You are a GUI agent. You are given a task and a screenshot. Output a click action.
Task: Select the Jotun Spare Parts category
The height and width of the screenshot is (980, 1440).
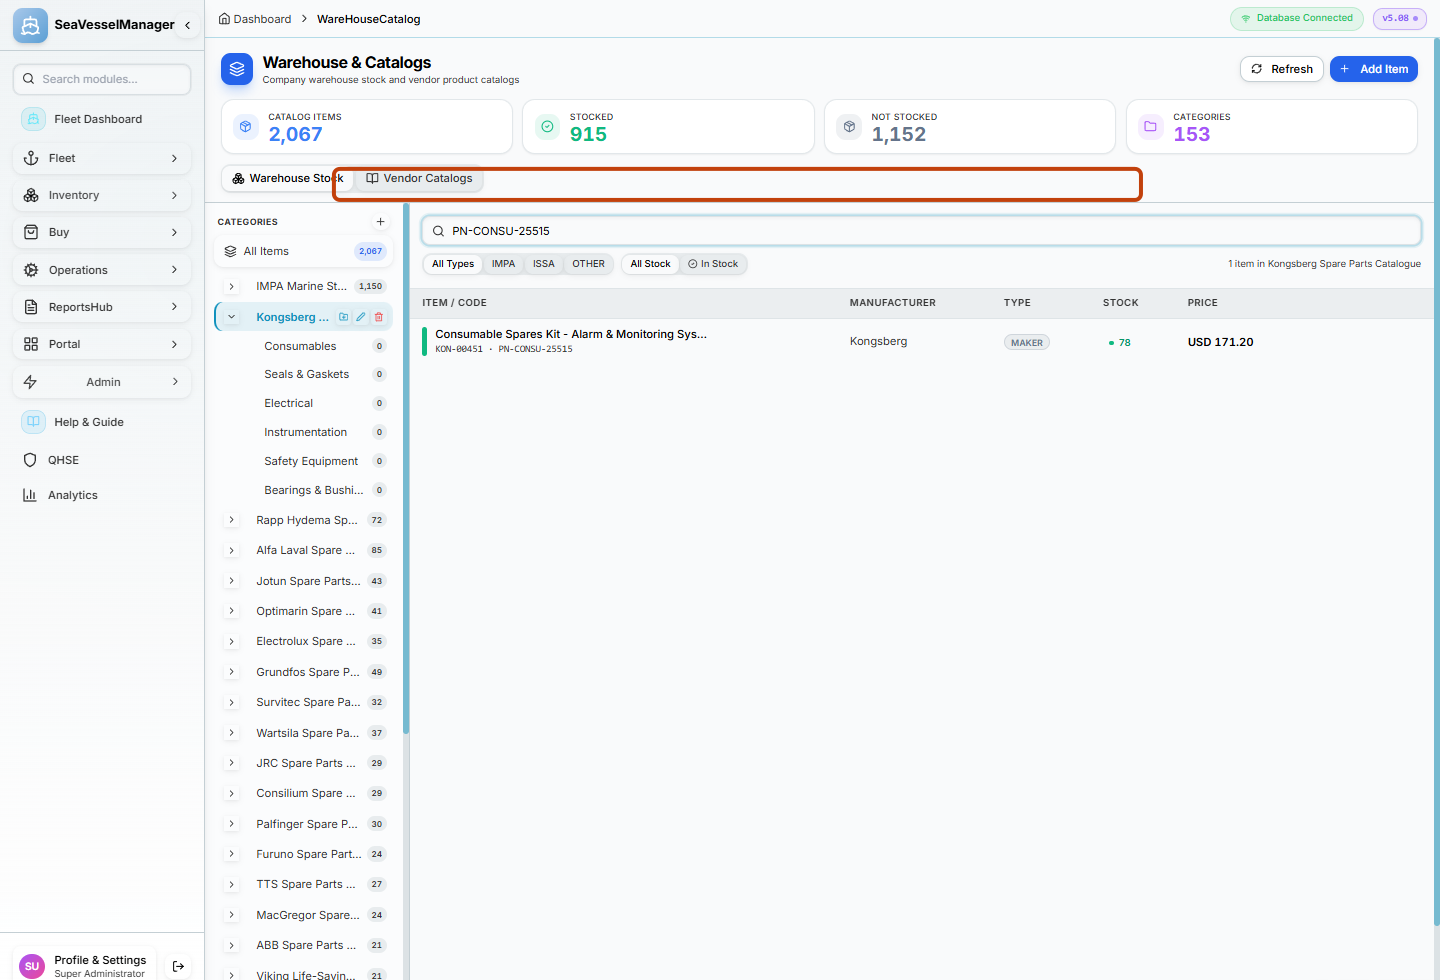tap(303, 581)
